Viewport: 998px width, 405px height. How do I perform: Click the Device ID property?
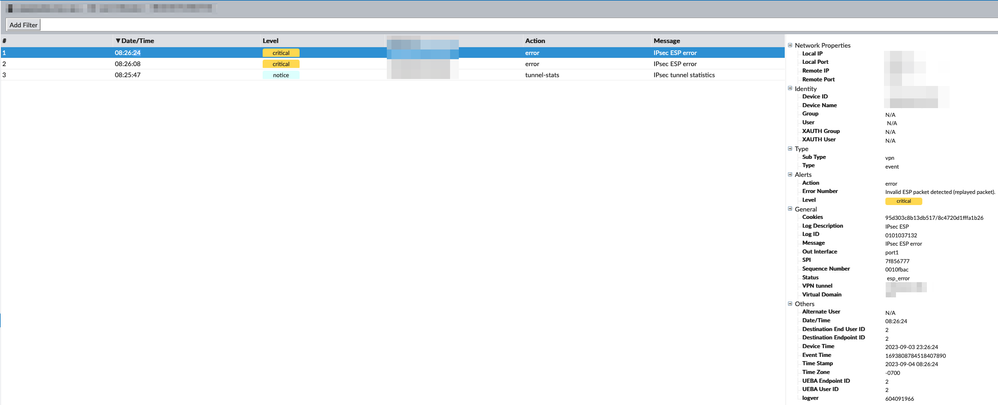point(814,96)
